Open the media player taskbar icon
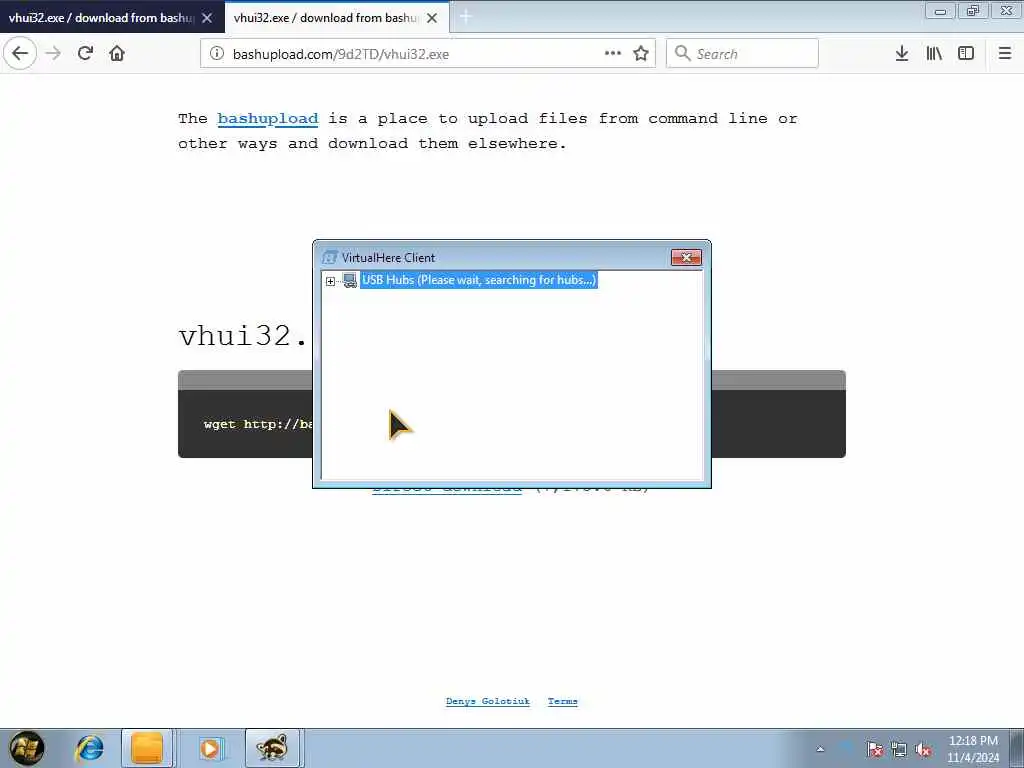This screenshot has width=1024, height=768. (x=210, y=748)
